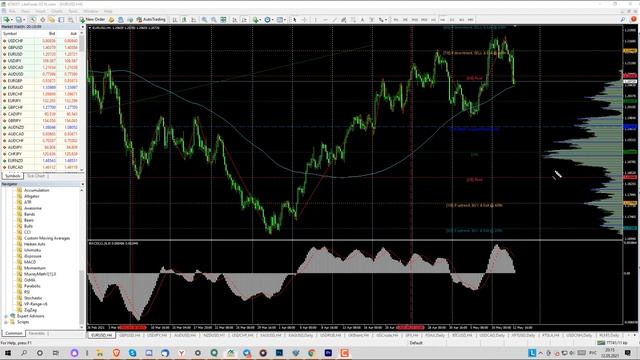Image resolution: width=640 pixels, height=360 pixels.
Task: Open the Data Window crosshair icon
Action: [42, 19]
